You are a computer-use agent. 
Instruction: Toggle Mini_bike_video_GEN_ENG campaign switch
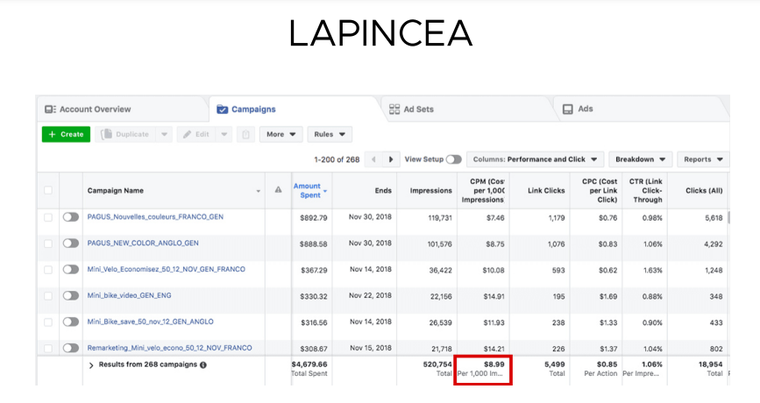[x=71, y=295]
